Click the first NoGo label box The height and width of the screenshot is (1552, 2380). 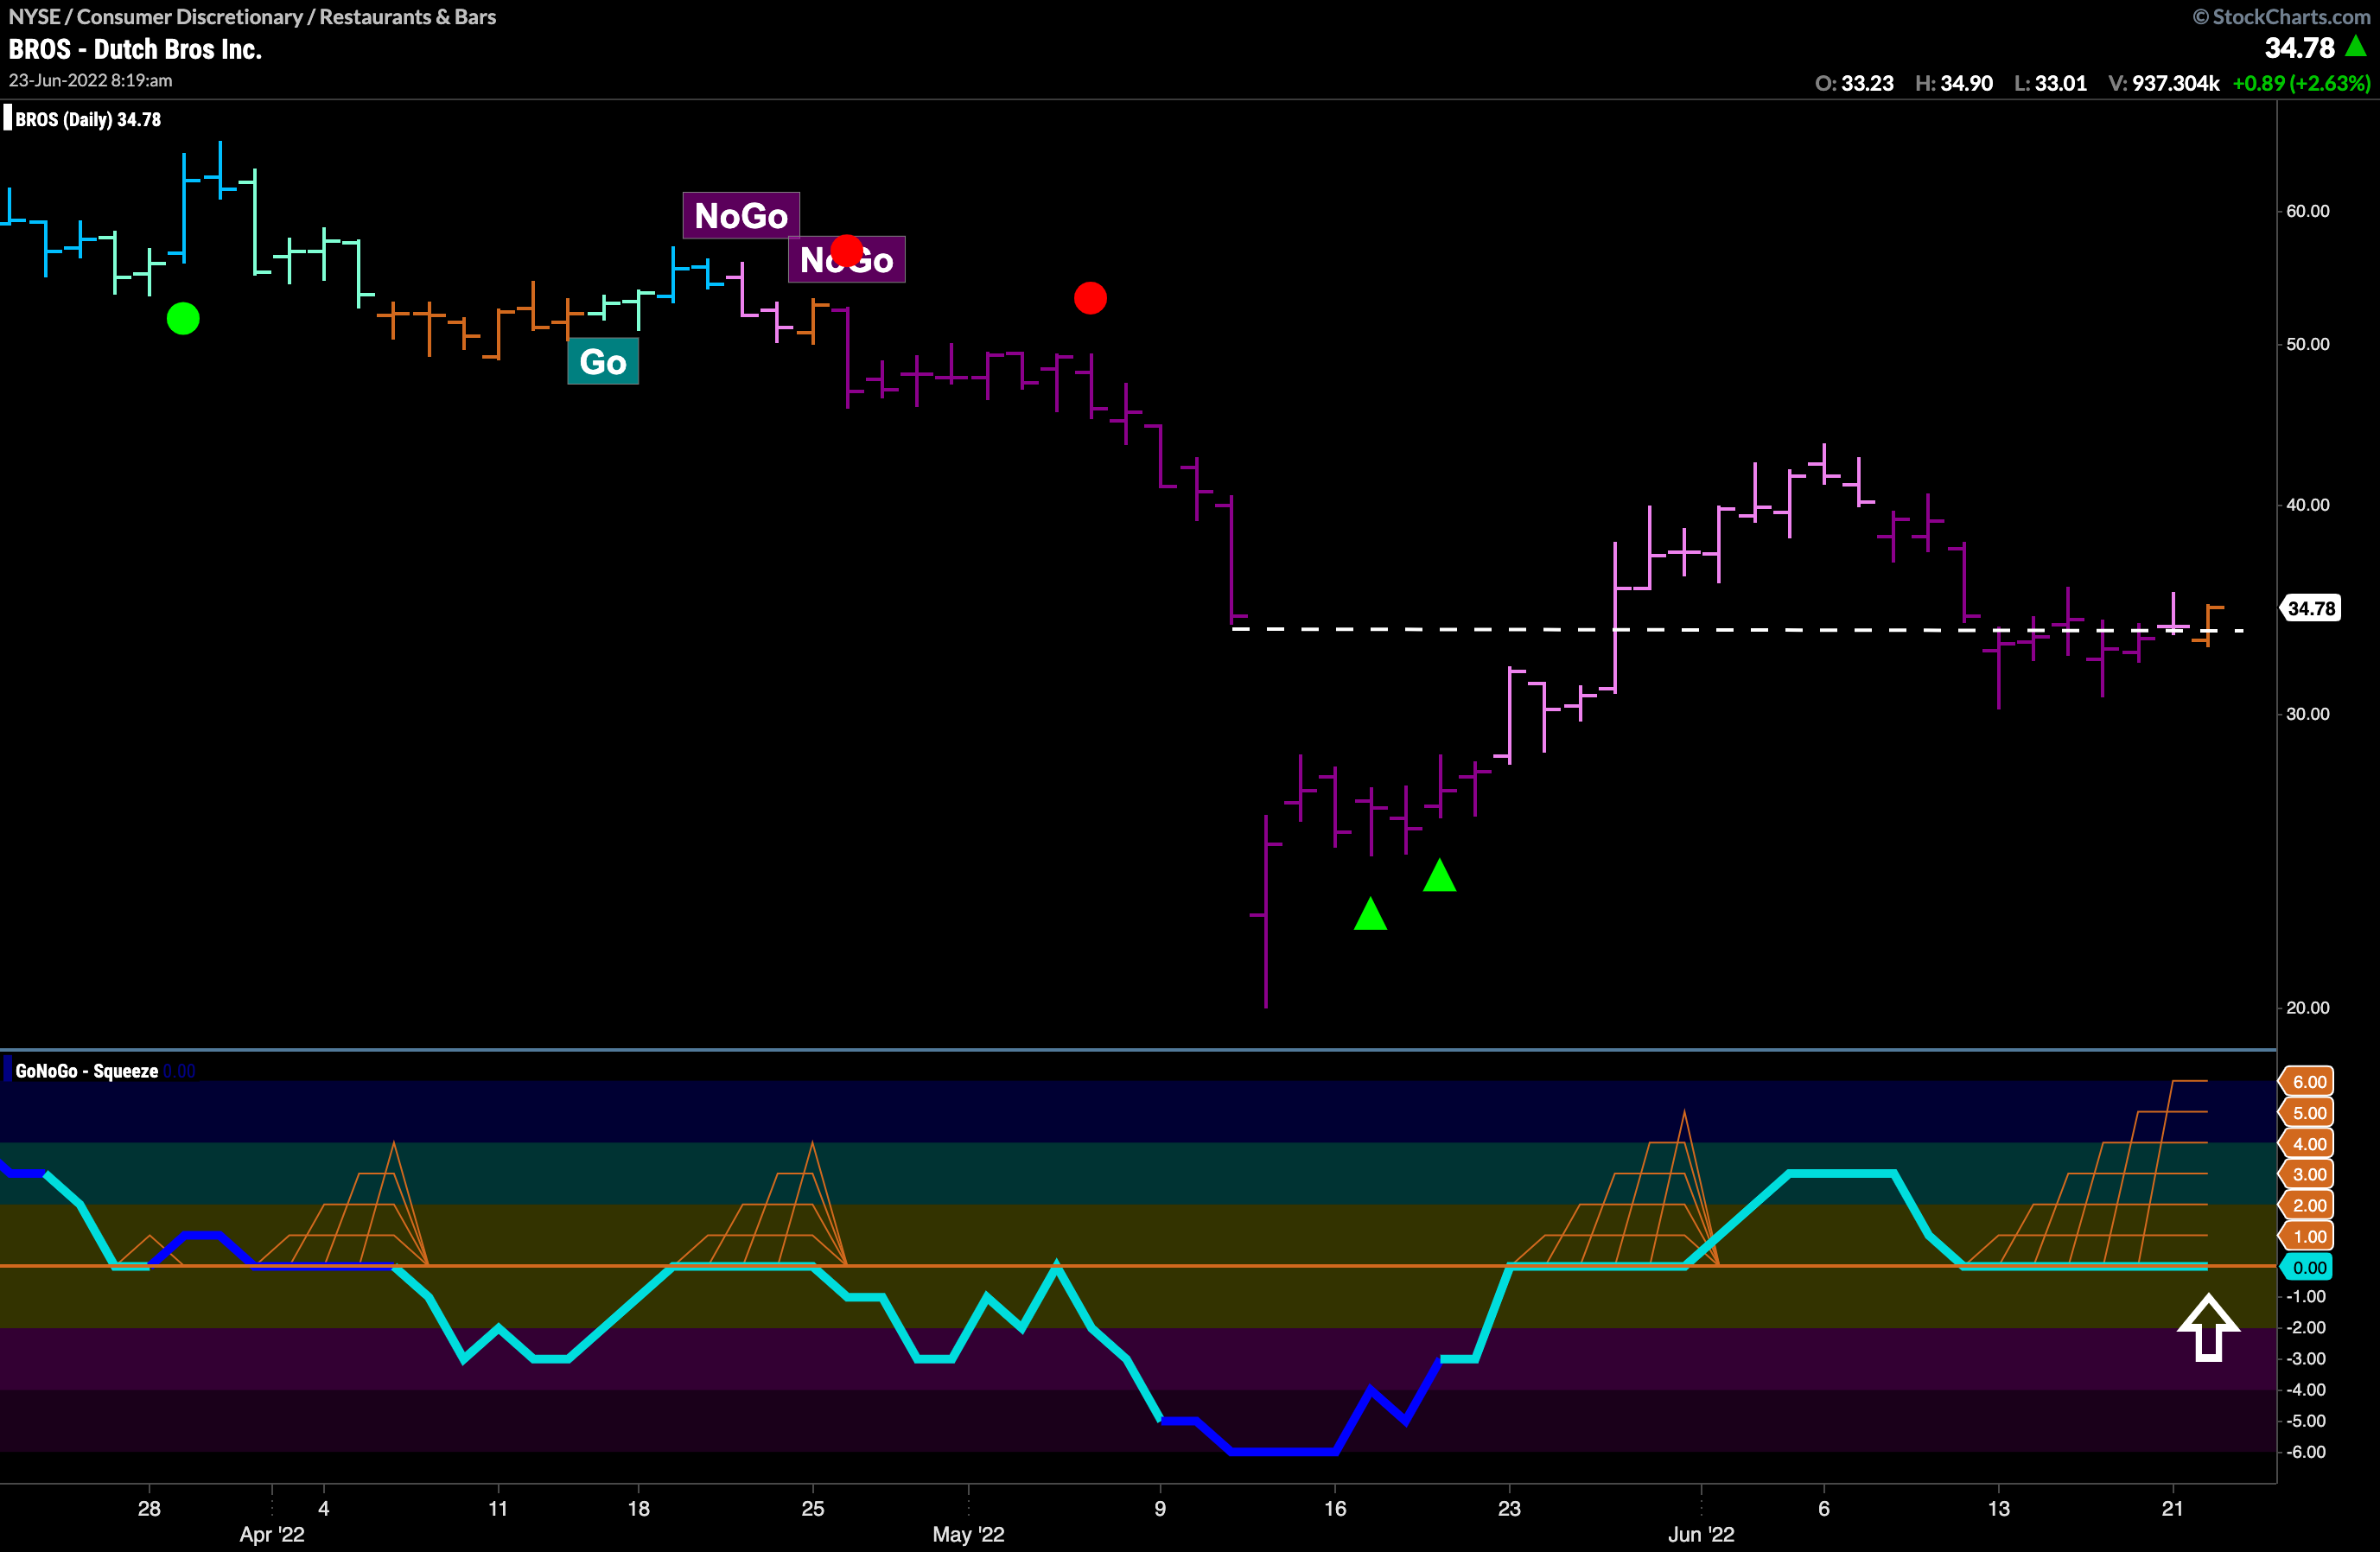click(x=741, y=215)
